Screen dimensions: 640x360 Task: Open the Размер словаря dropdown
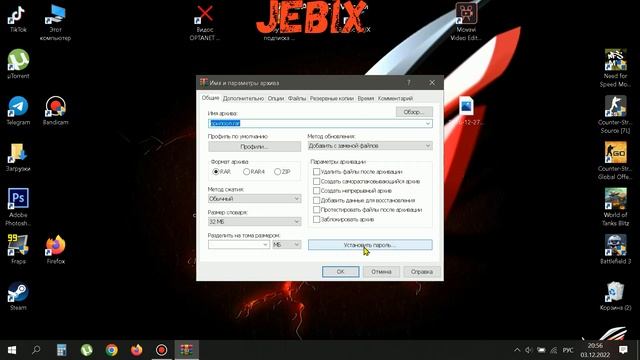[x=254, y=222]
